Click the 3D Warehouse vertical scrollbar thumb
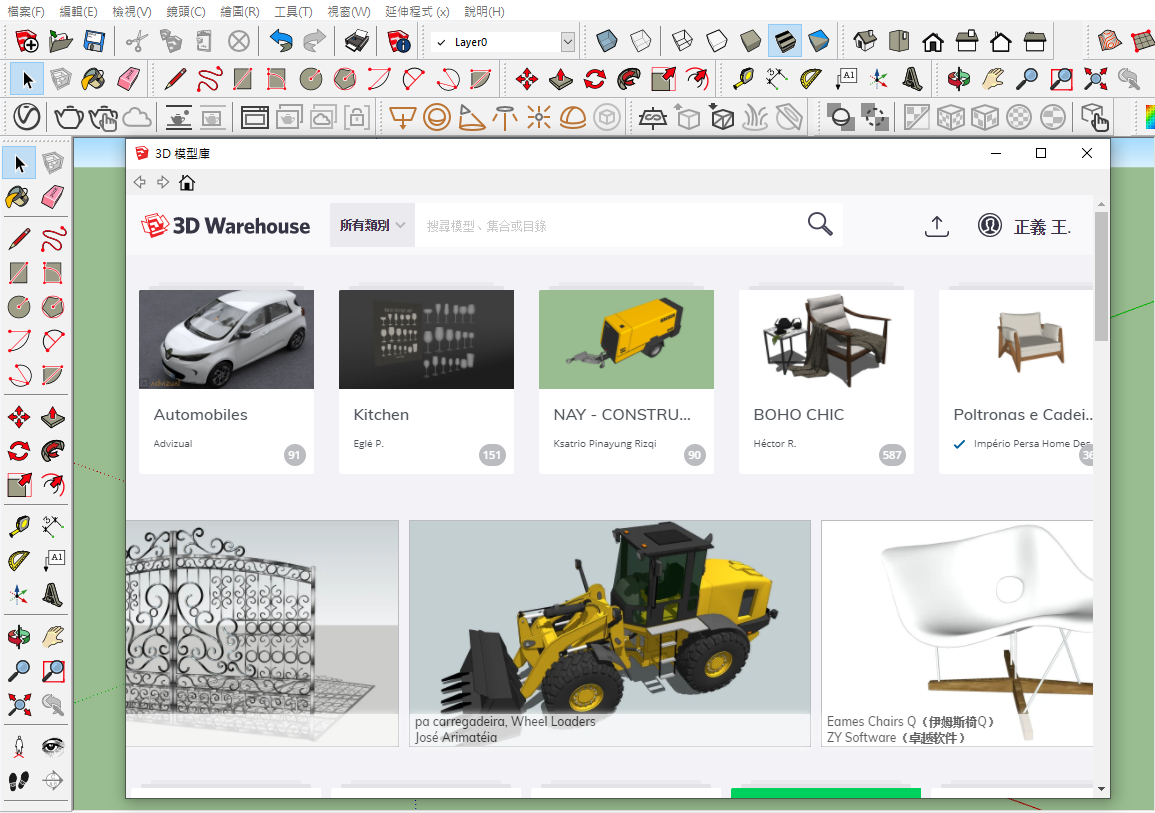The image size is (1155, 813). click(x=1100, y=276)
